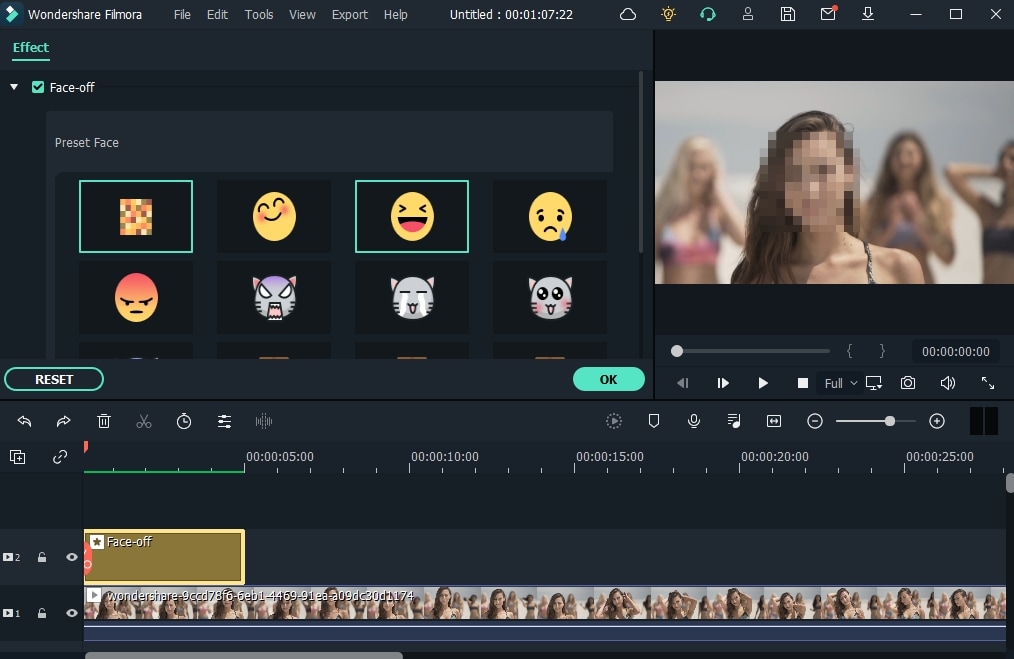The image size is (1014, 659).
Task: Click the OK button
Action: click(x=609, y=379)
